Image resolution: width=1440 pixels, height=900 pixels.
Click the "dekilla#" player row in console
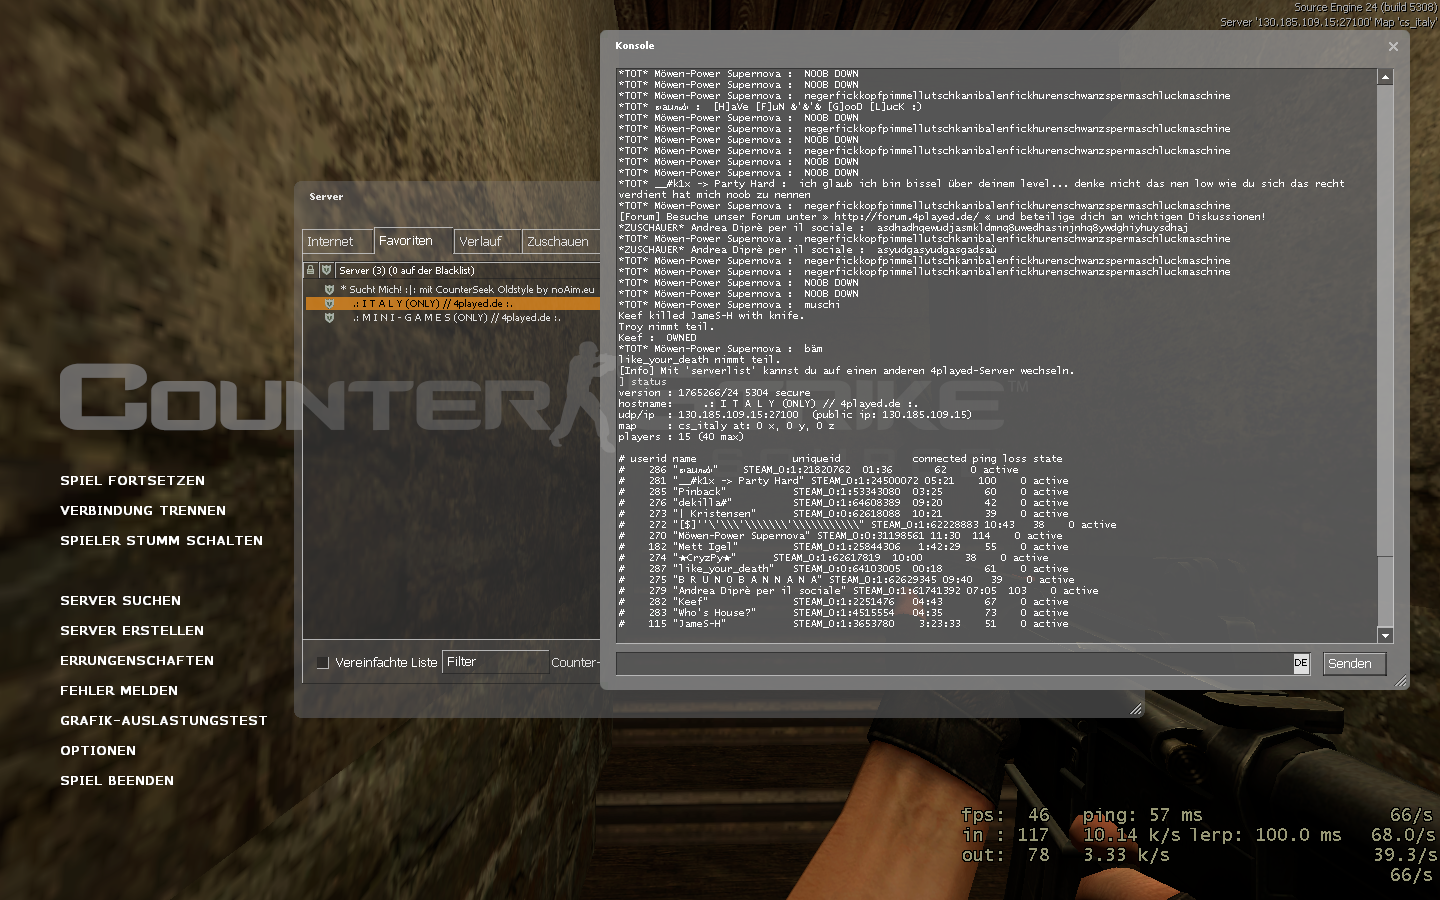pyautogui.click(x=843, y=503)
